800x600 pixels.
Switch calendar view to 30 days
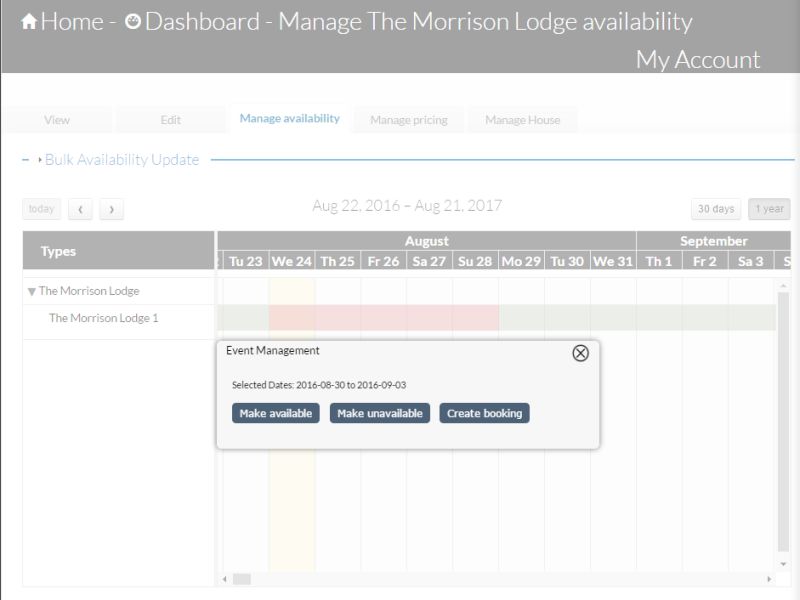(x=717, y=209)
